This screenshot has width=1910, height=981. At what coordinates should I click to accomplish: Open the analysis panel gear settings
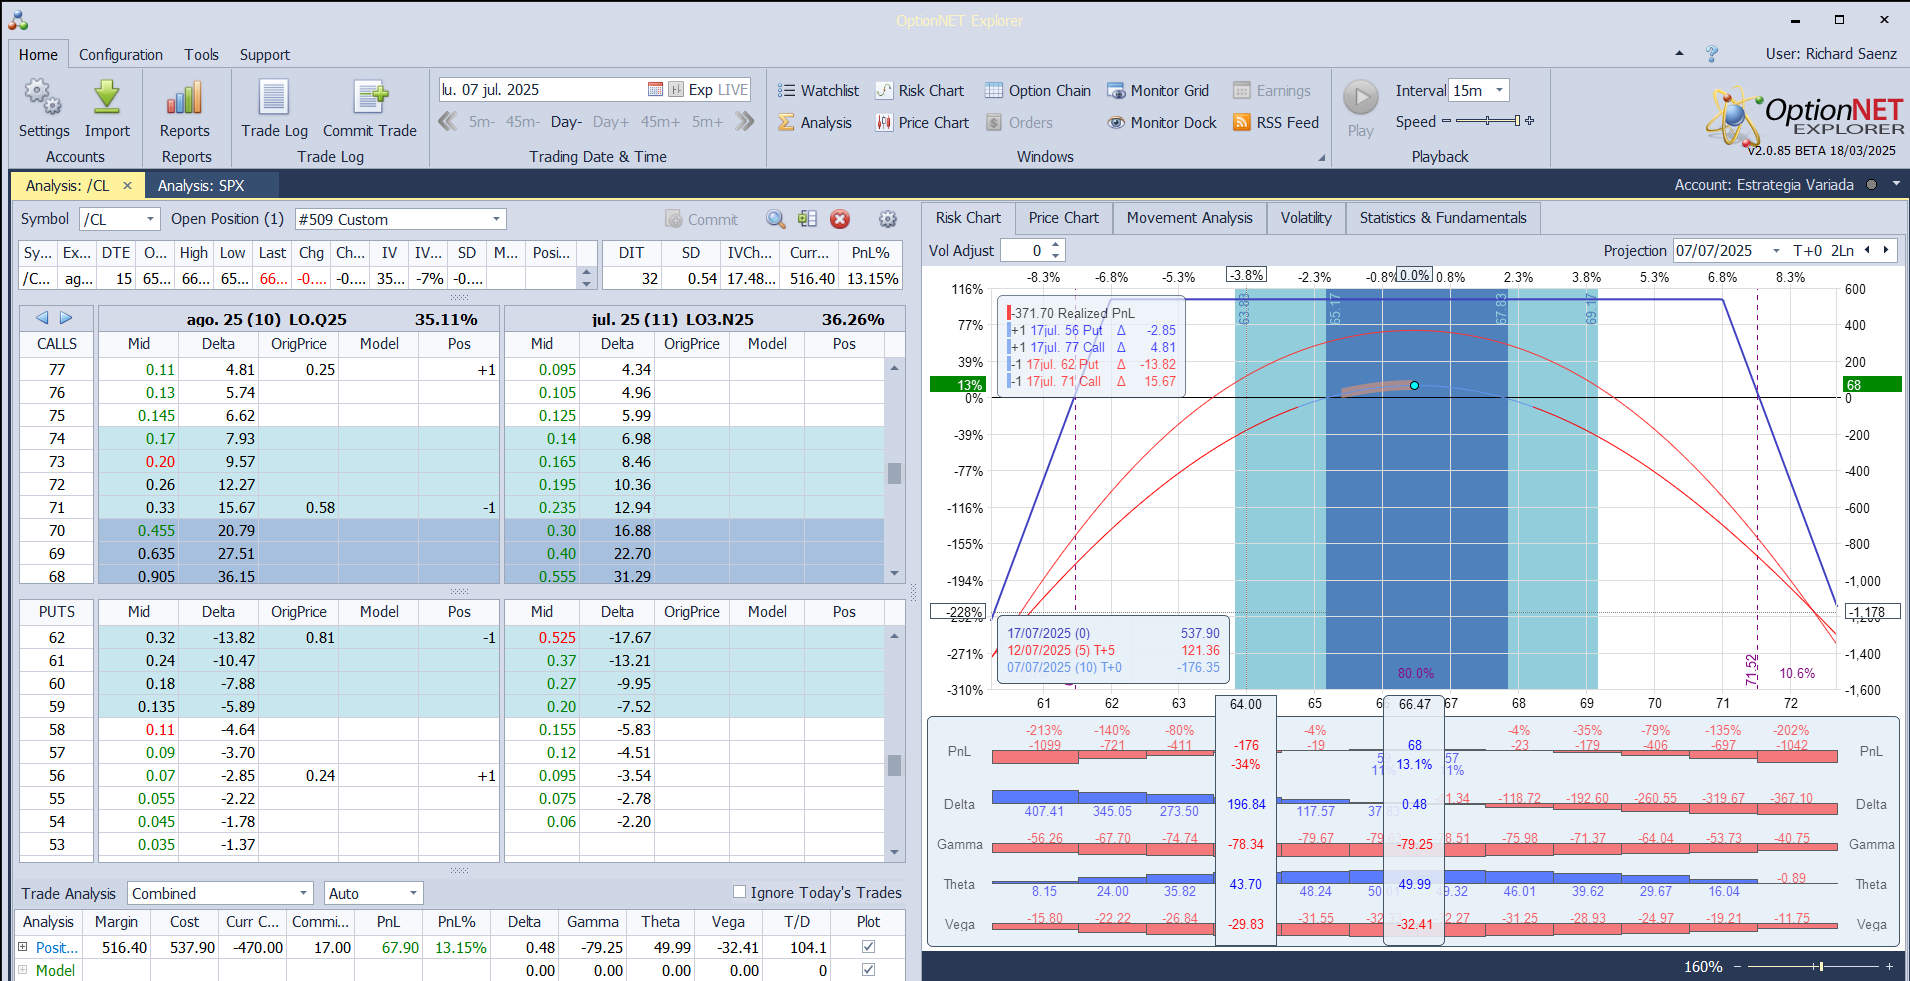(x=887, y=219)
